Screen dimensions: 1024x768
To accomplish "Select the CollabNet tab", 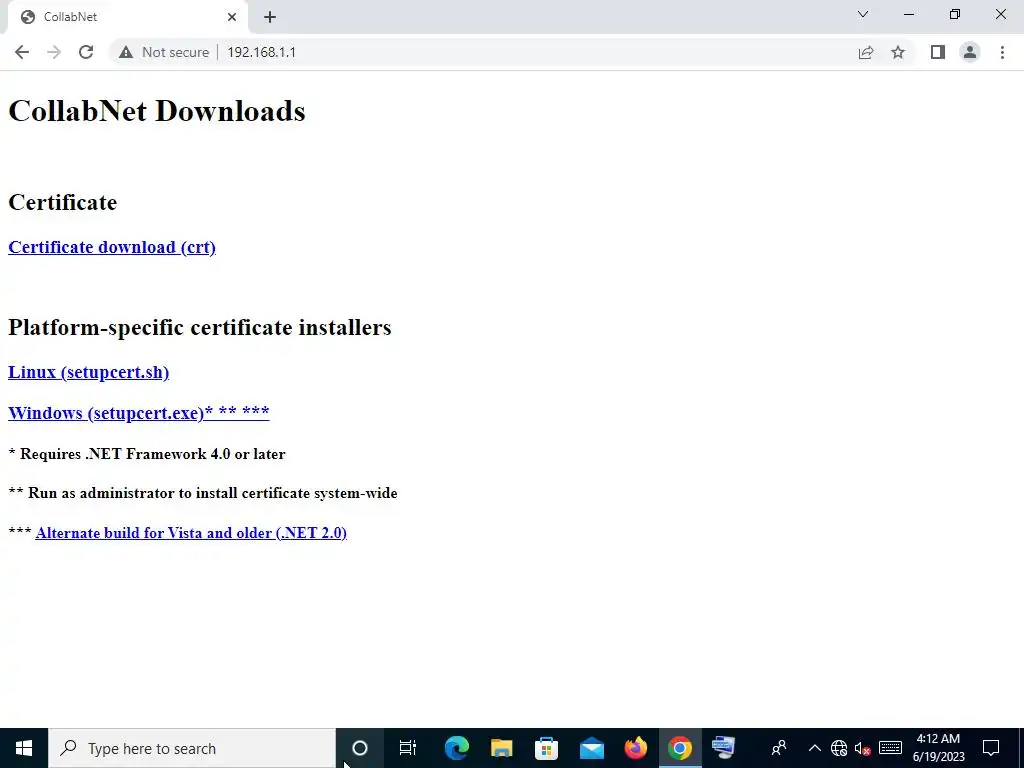I will (127, 17).
